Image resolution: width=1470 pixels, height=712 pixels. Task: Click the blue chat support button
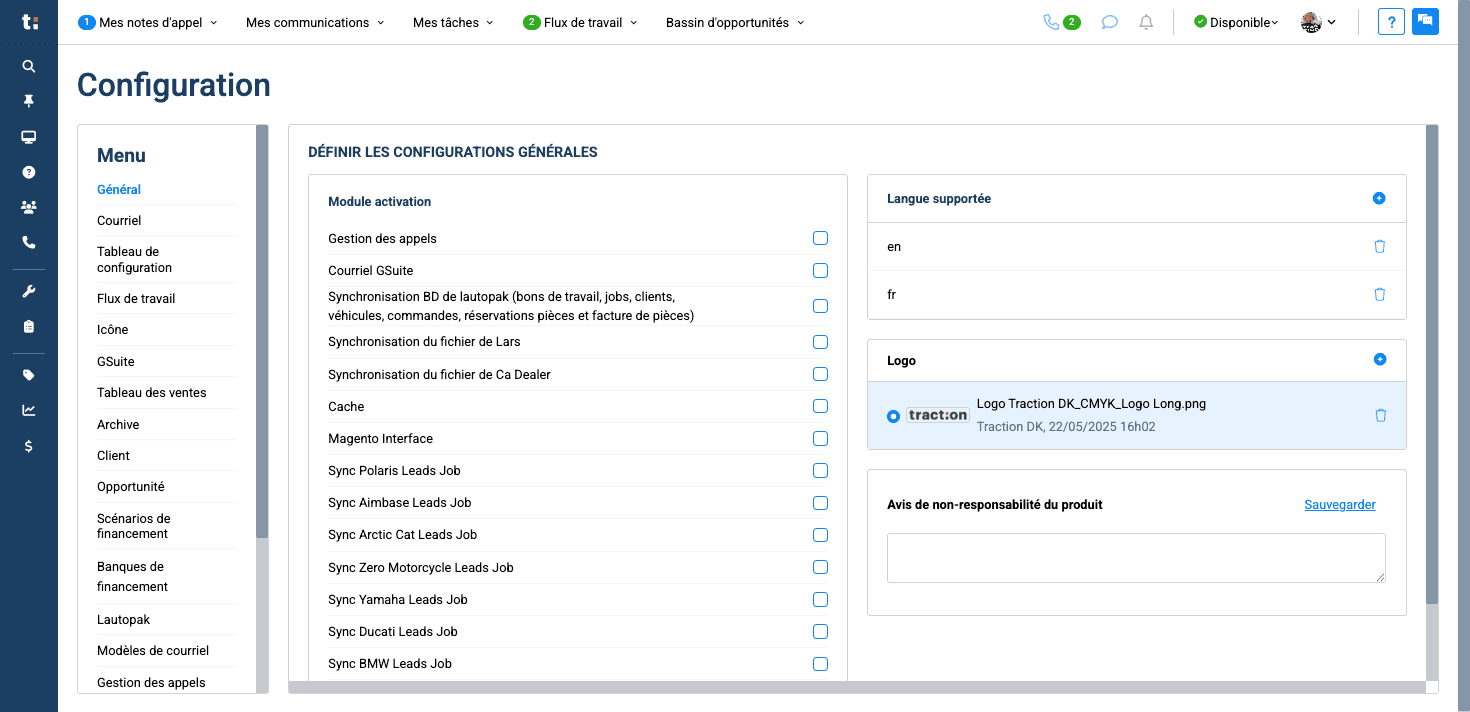1425,22
